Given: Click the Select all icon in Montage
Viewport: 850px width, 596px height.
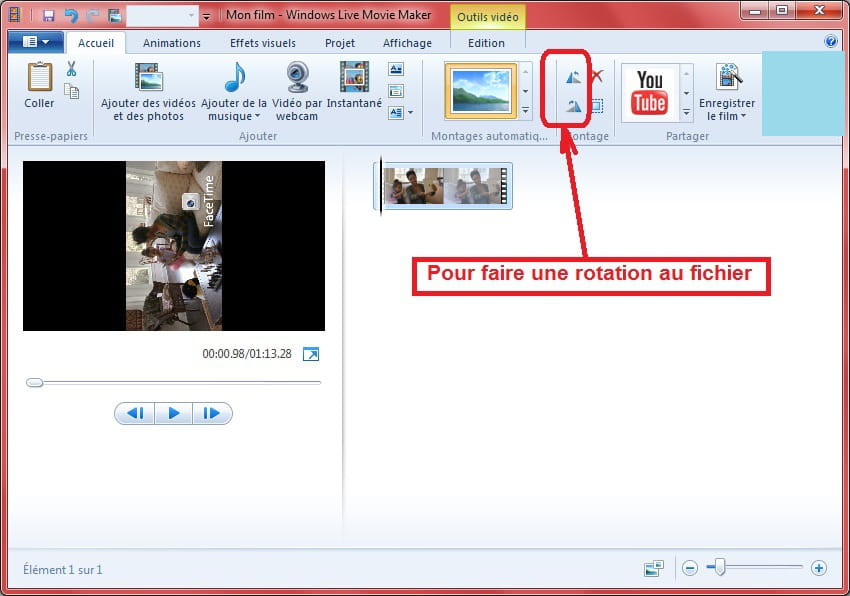Looking at the screenshot, I should [x=597, y=105].
